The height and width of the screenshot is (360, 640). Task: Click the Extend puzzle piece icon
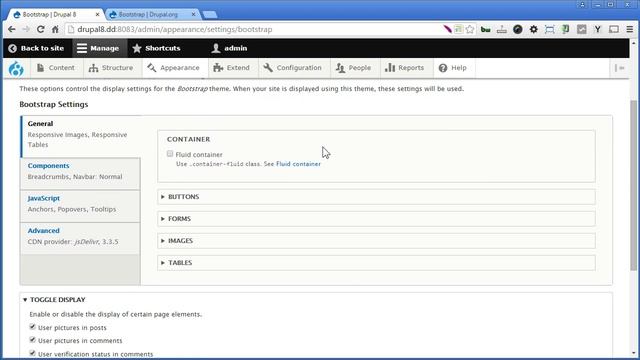(218, 68)
